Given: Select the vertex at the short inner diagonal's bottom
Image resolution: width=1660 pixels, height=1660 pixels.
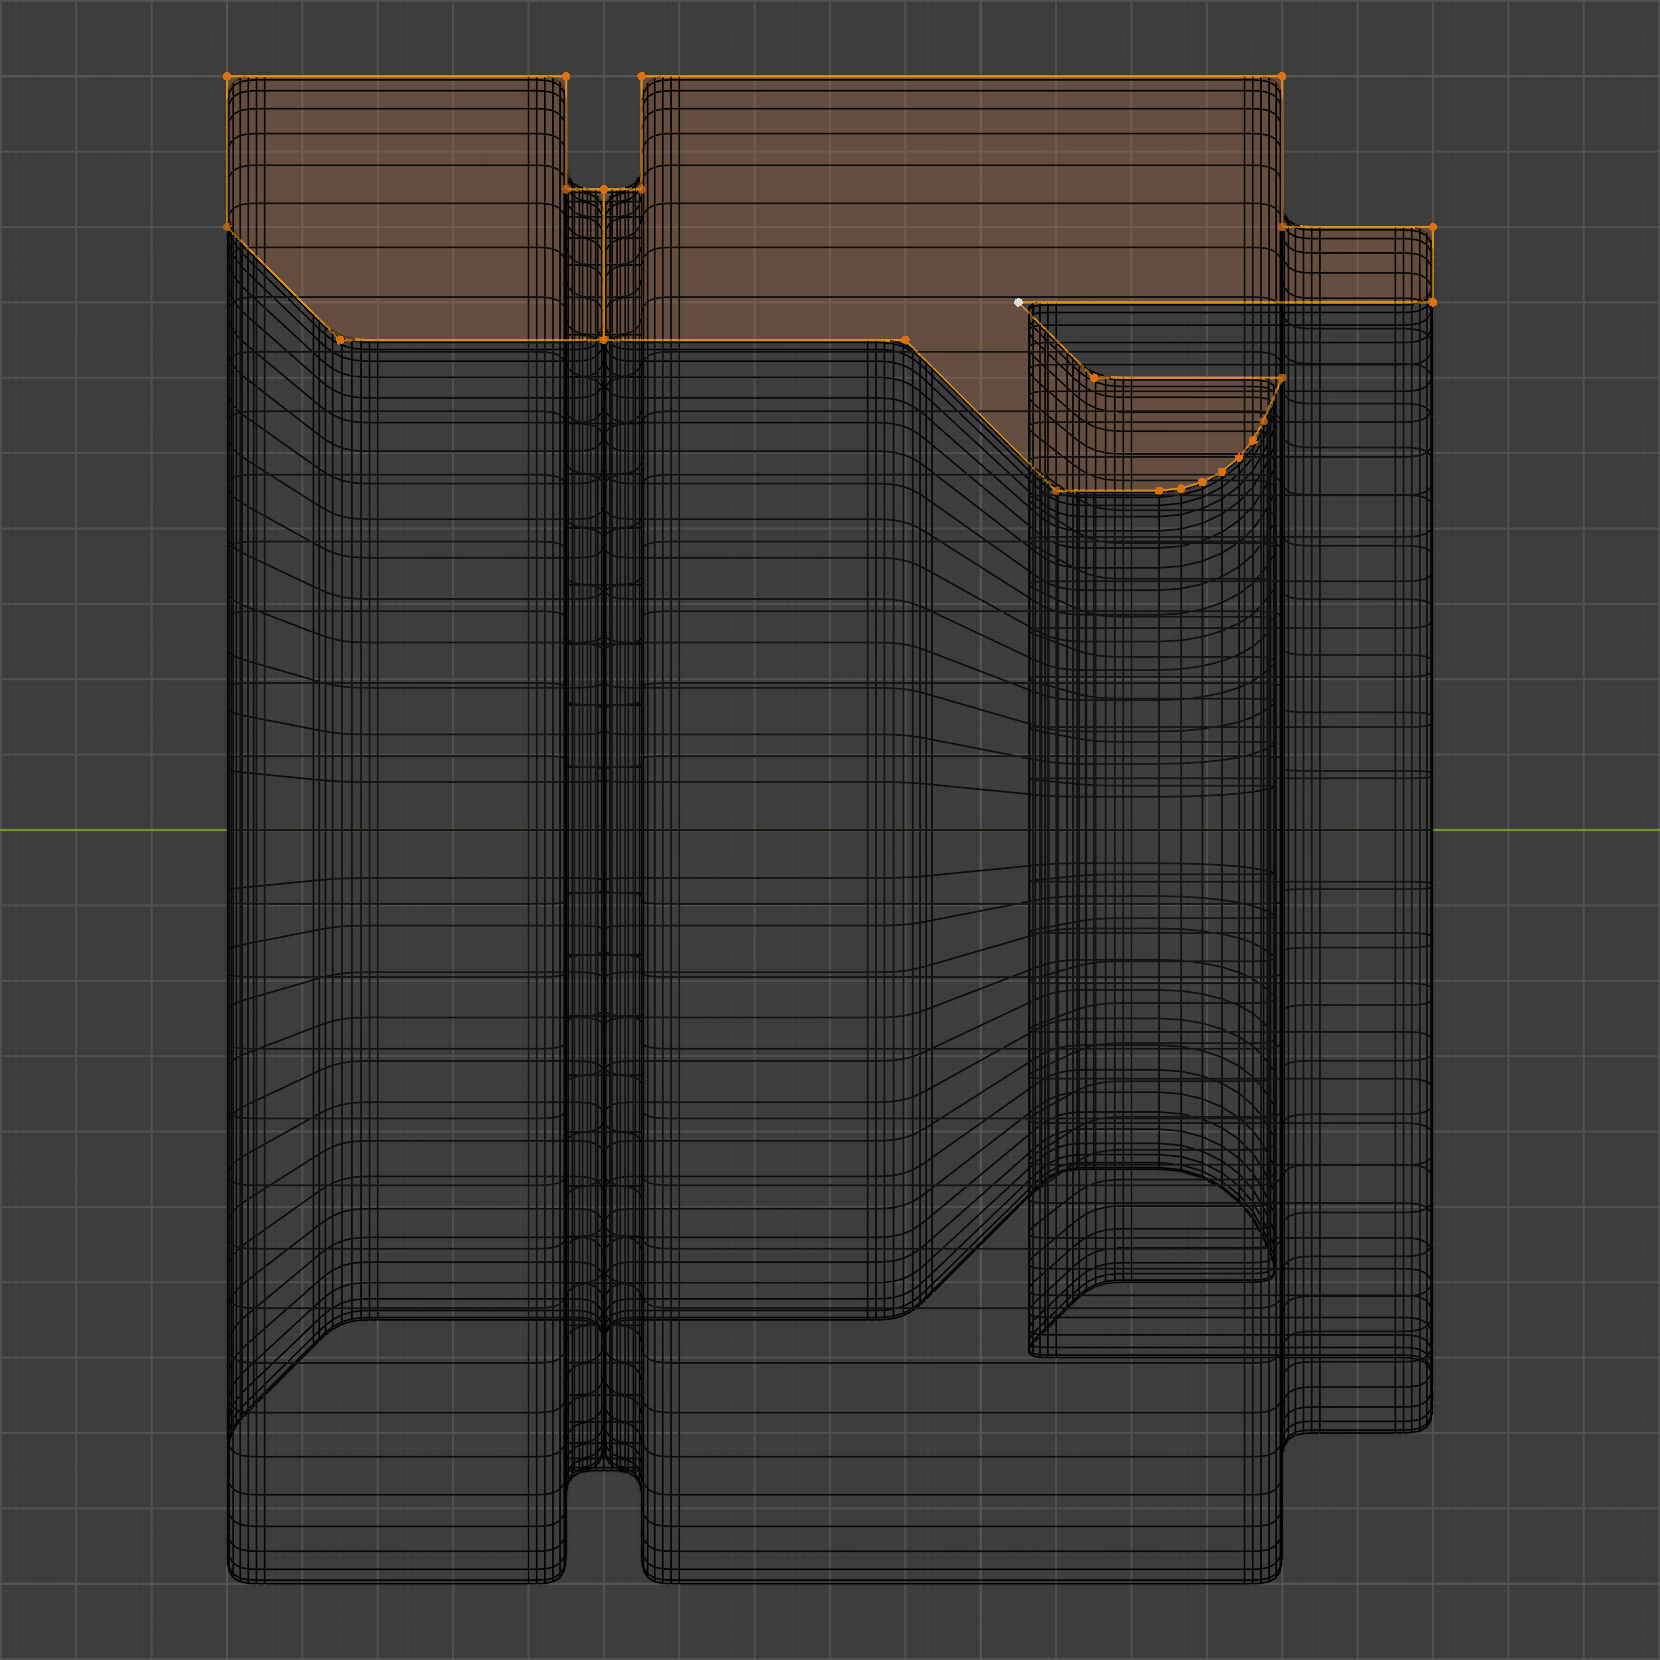Looking at the screenshot, I should [1094, 378].
